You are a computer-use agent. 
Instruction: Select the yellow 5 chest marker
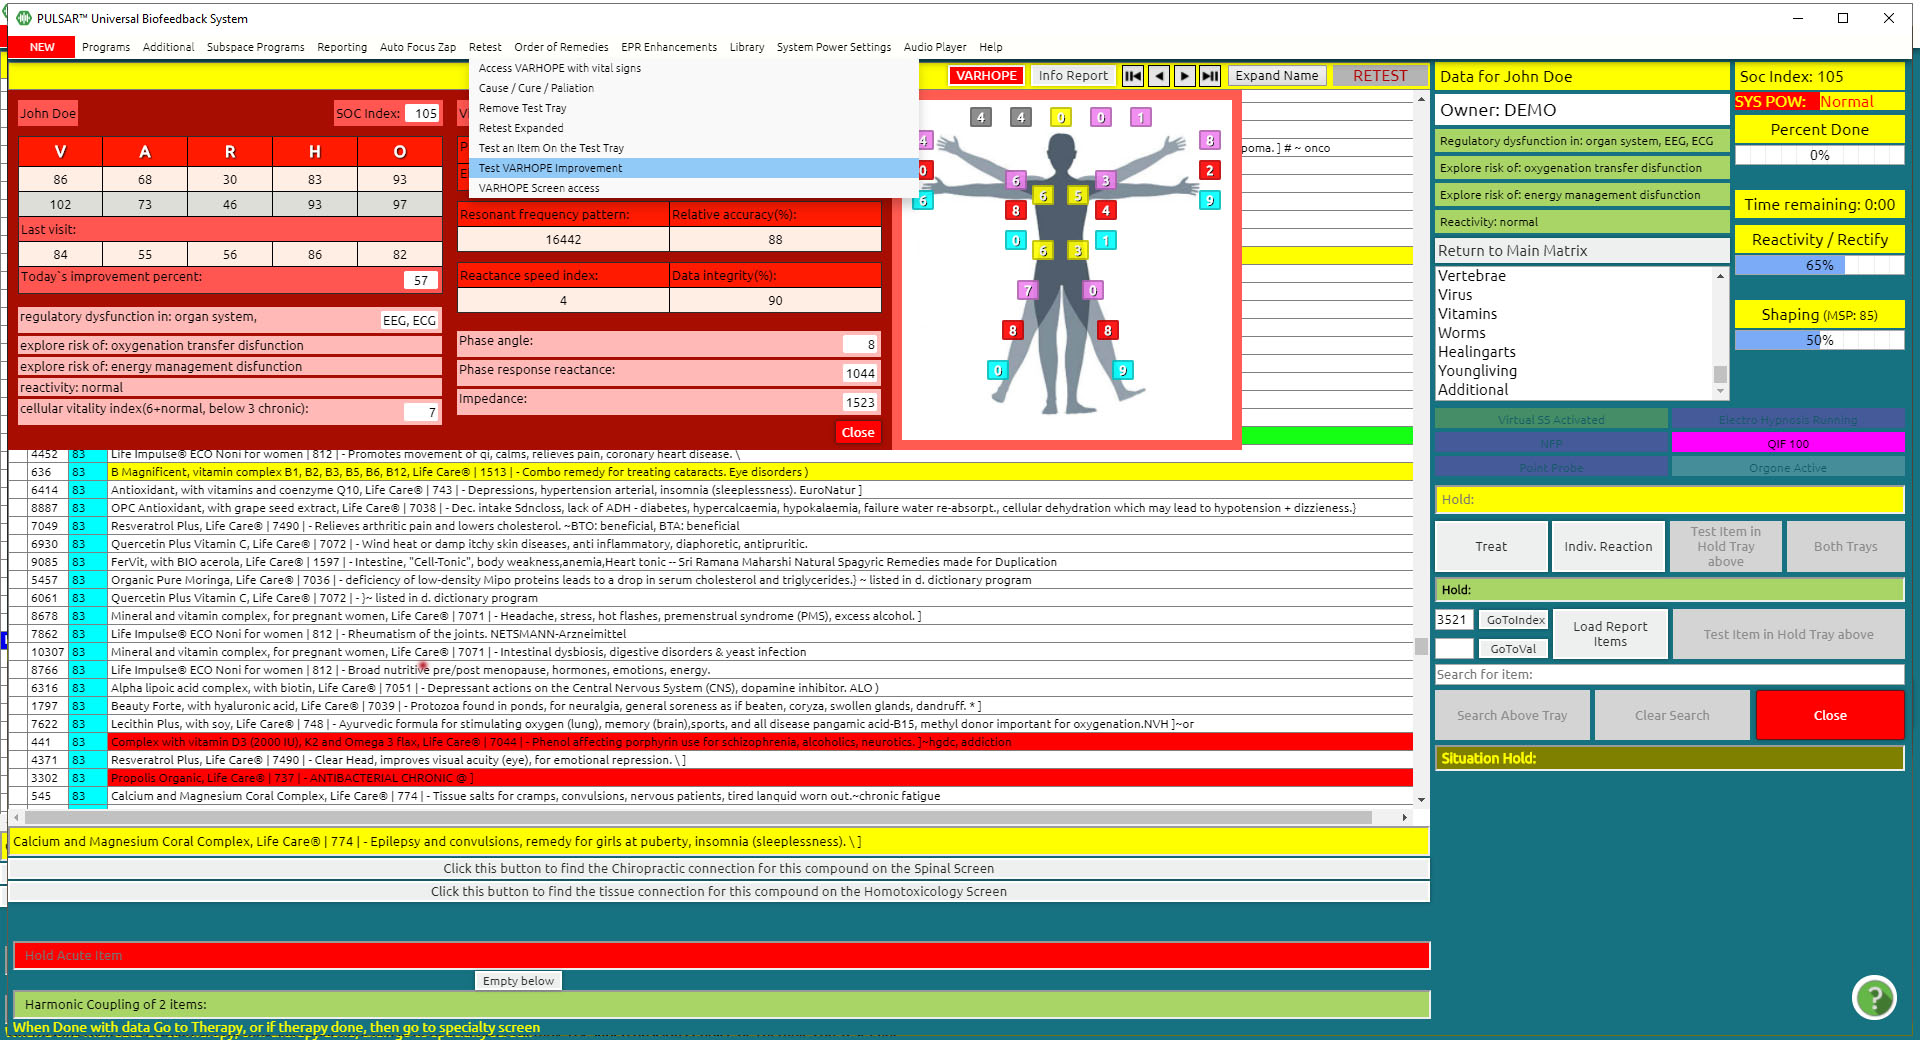(1078, 196)
